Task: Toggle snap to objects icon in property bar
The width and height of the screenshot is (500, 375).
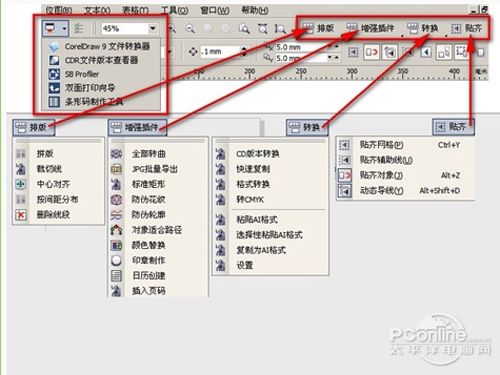Action: click(x=371, y=52)
